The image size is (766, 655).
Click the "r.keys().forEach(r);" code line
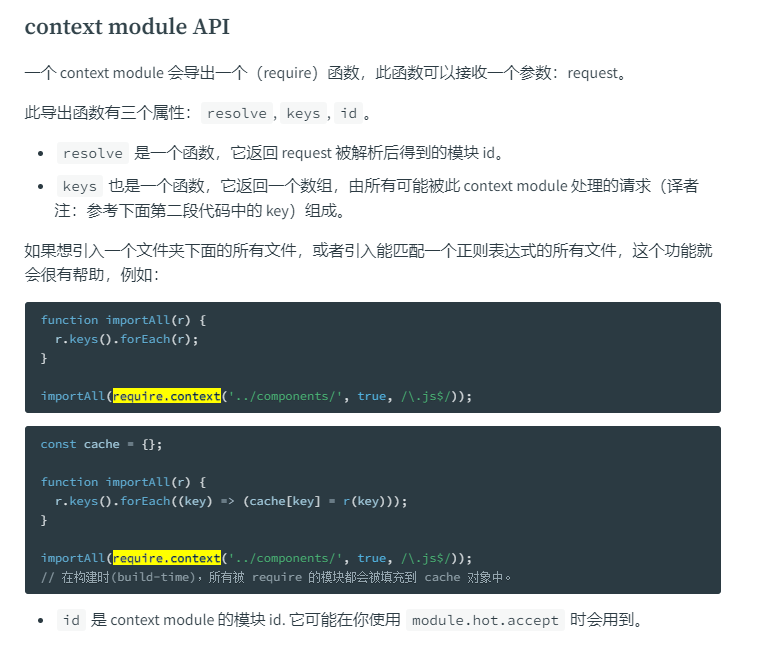(x=127, y=339)
